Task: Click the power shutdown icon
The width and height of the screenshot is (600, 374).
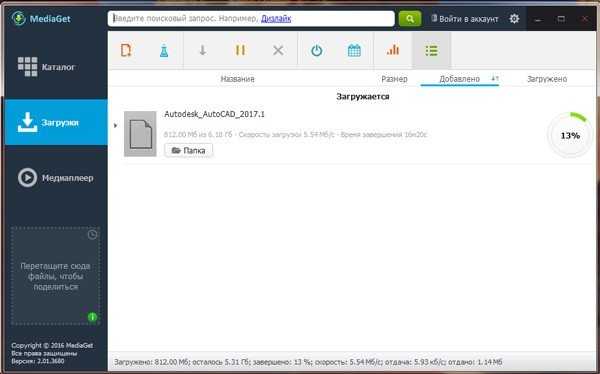Action: click(316, 50)
